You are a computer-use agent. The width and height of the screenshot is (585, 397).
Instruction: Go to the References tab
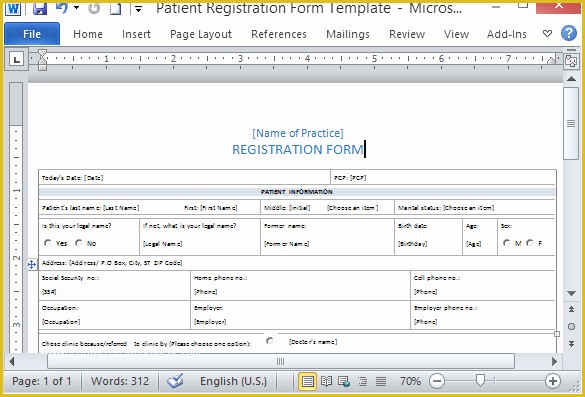tap(279, 34)
